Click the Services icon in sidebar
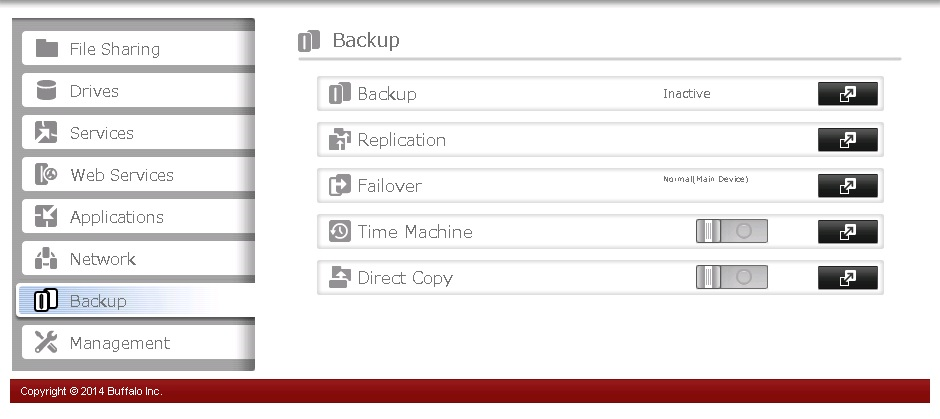940x419 pixels. [x=46, y=132]
